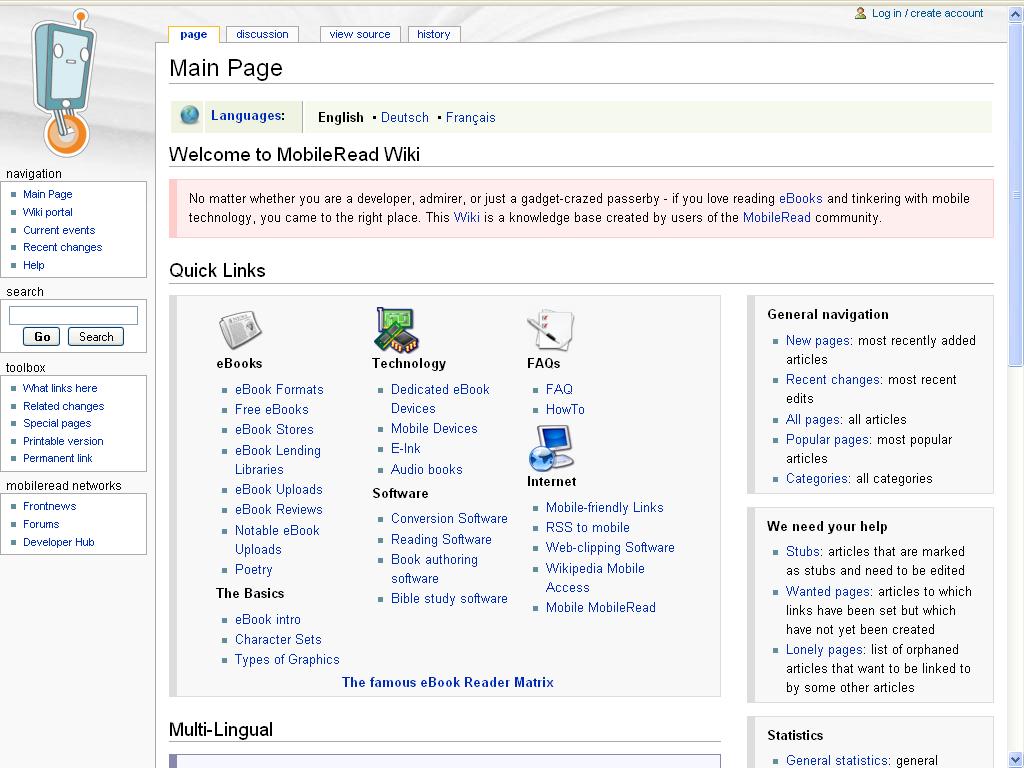Click the Search button in sidebar
Viewport: 1024px width, 768px height.
point(96,337)
